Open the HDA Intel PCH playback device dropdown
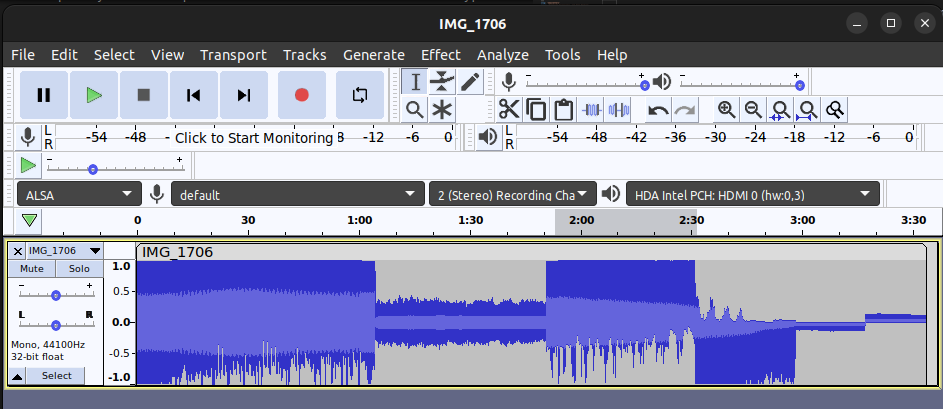The height and width of the screenshot is (409, 943). (x=753, y=194)
